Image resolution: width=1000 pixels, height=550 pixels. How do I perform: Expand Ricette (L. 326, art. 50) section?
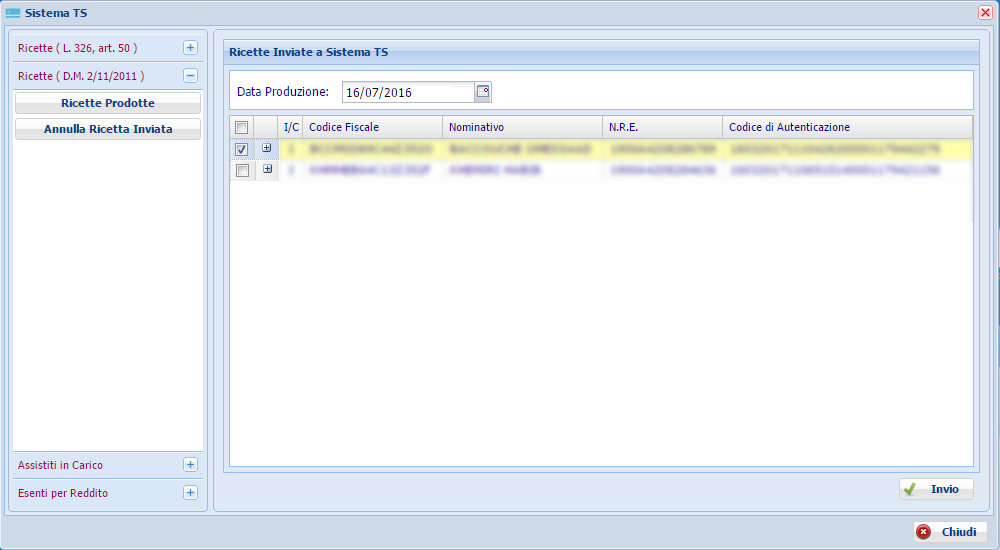(190, 48)
